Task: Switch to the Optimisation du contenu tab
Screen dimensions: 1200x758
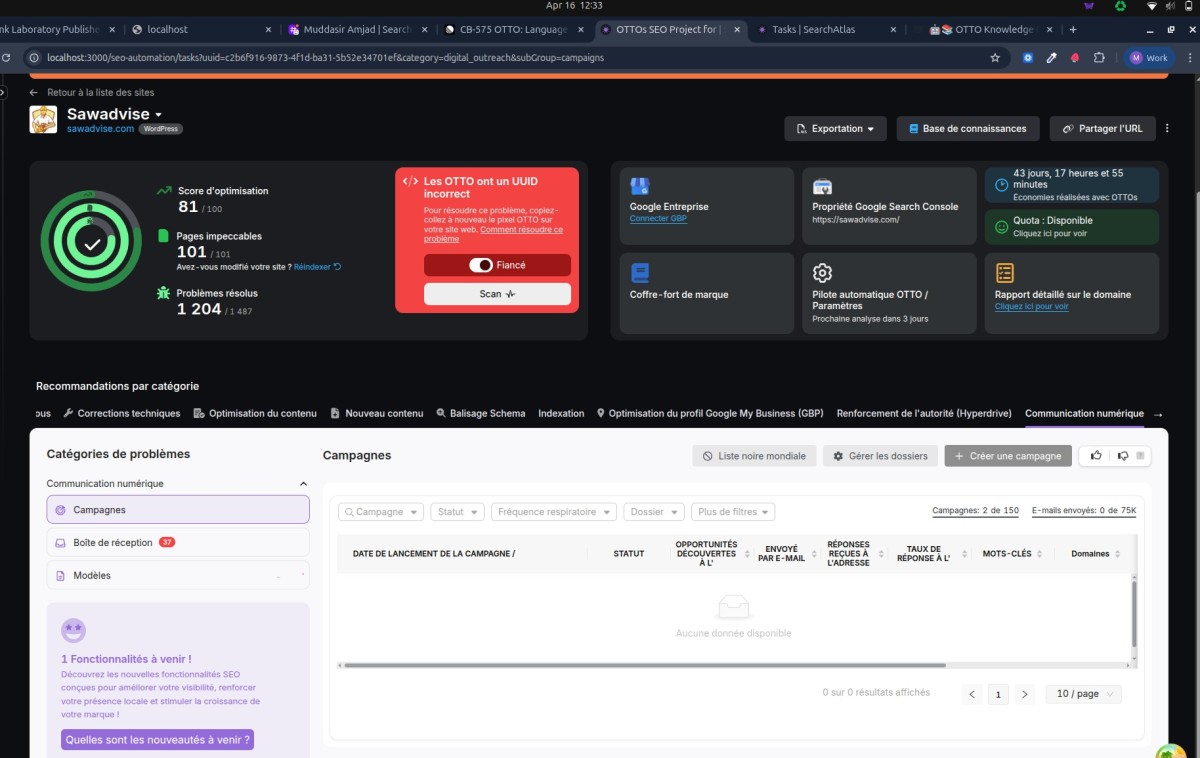Action: [255, 413]
